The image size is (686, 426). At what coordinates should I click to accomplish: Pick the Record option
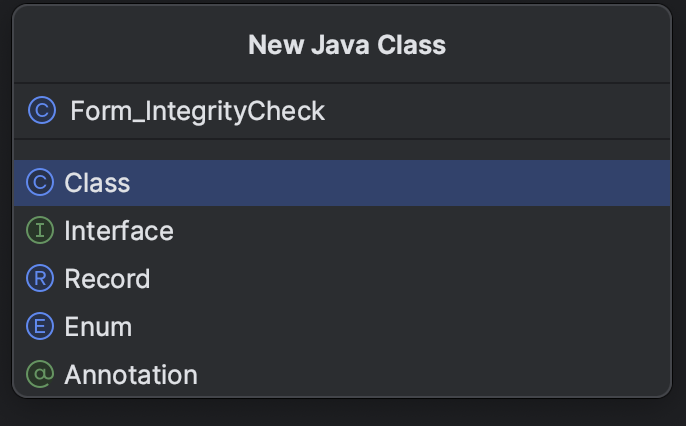107,279
